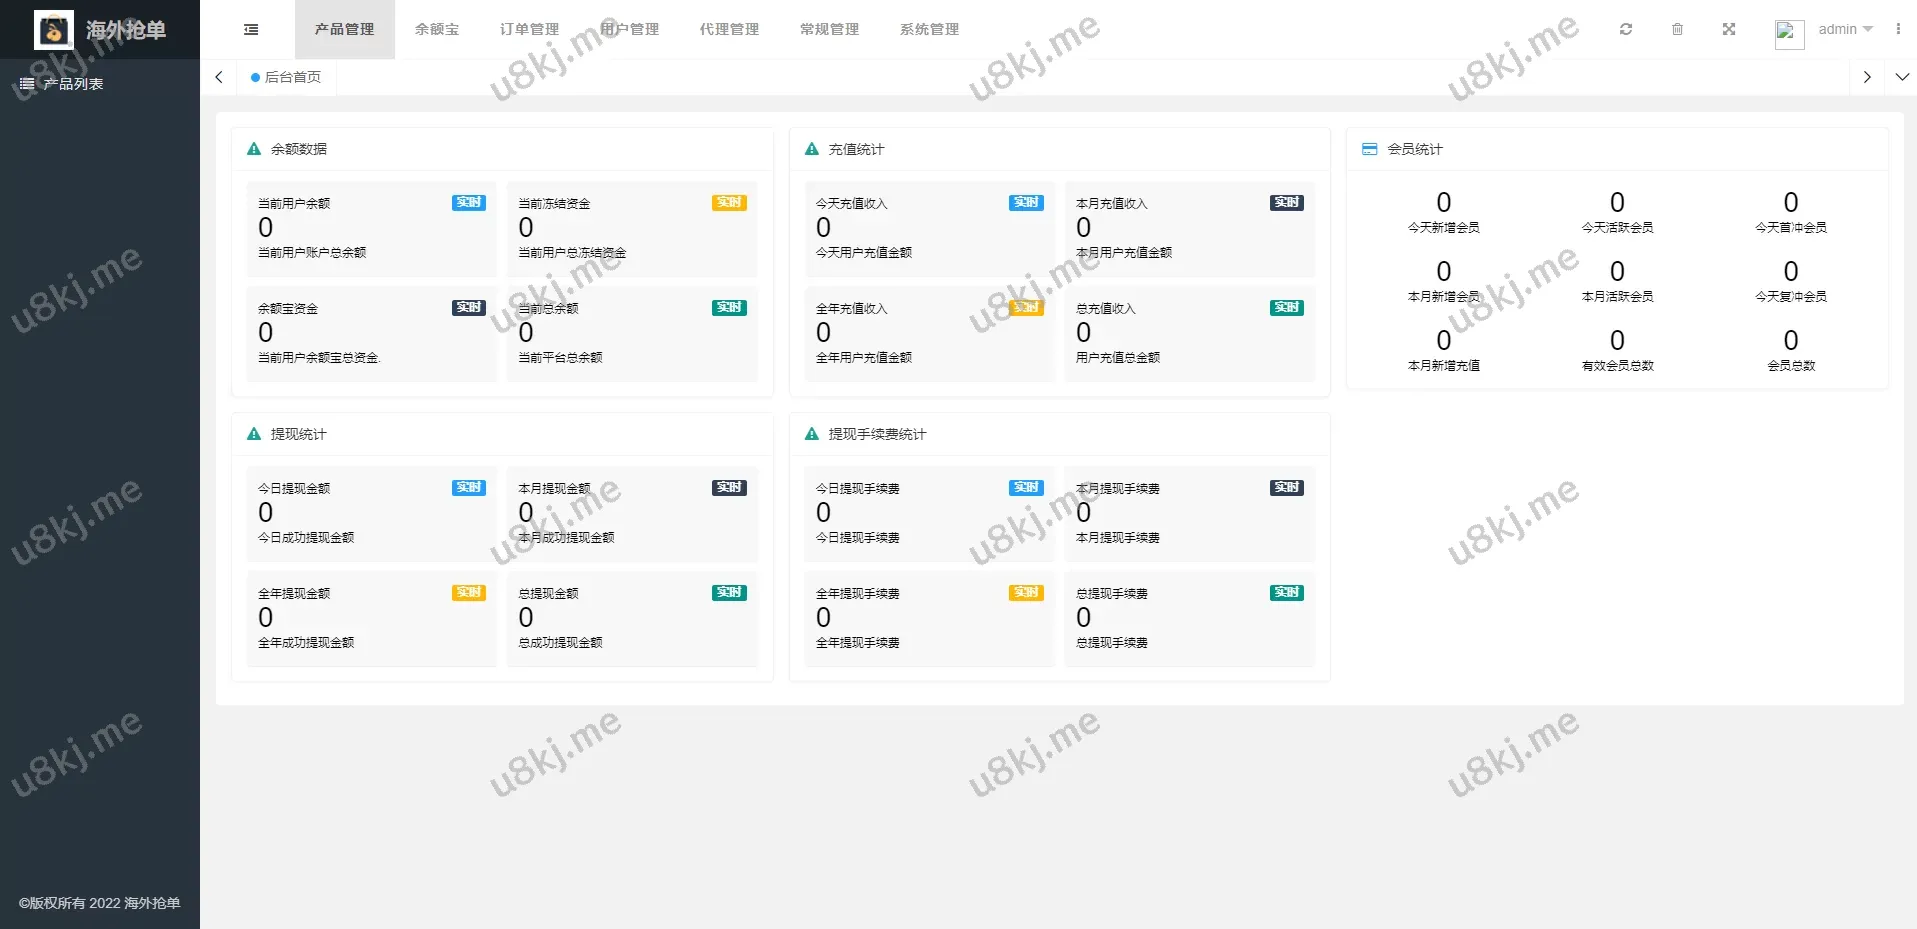Click the refresh icon in top bar
Viewport: 1917px width, 929px height.
pyautogui.click(x=1626, y=30)
